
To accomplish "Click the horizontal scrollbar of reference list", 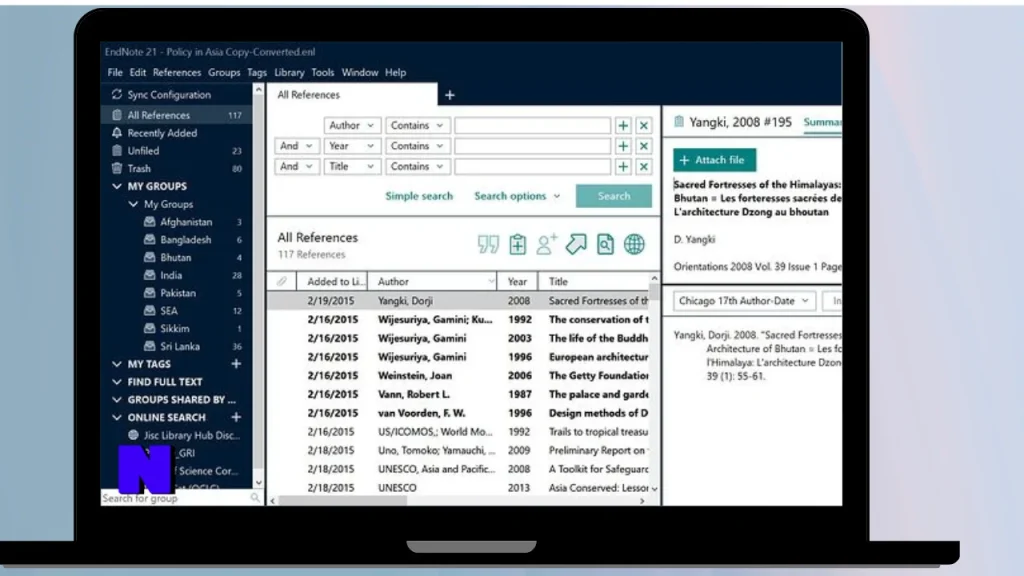I will pos(342,501).
